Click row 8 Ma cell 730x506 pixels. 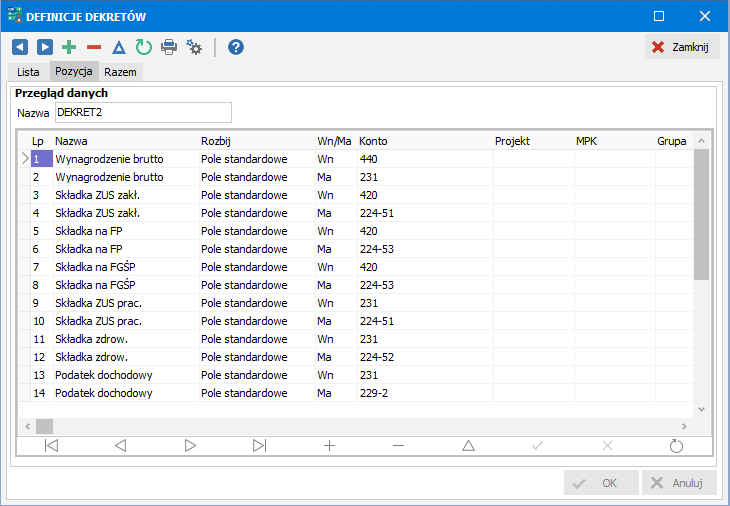click(336, 285)
